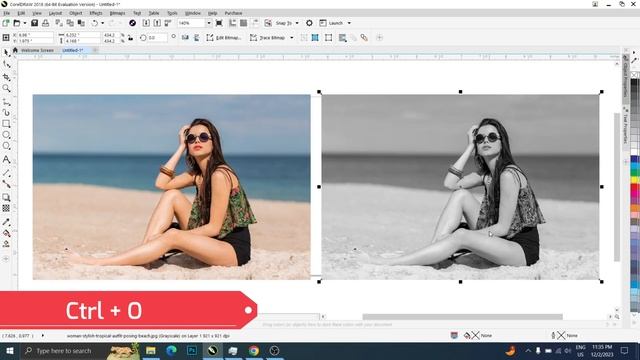Viewport: 640px width, 360px height.
Task: Click the rotation angle field
Action: pyautogui.click(x=157, y=38)
